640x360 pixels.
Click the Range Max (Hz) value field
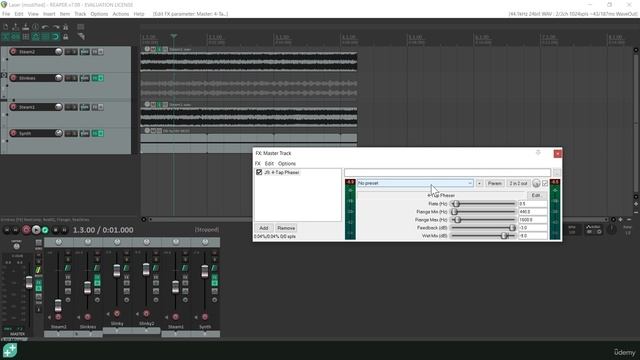[533, 220]
